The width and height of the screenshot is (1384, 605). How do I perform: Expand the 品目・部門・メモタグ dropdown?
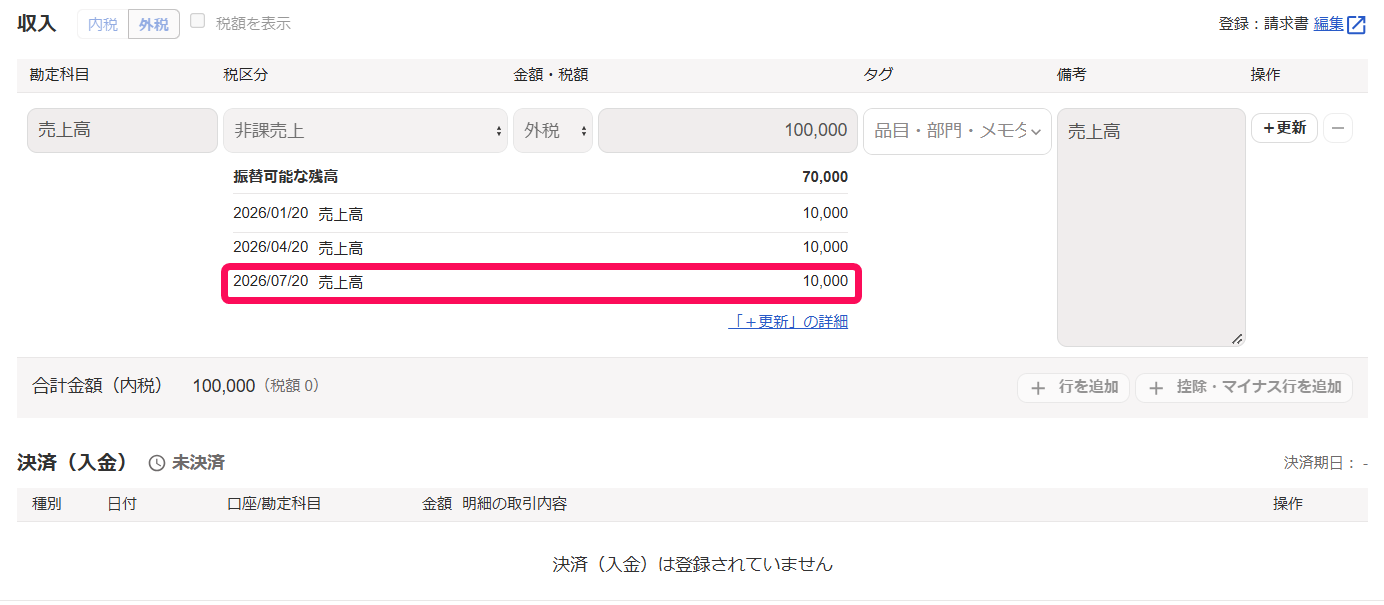pyautogui.click(x=957, y=131)
